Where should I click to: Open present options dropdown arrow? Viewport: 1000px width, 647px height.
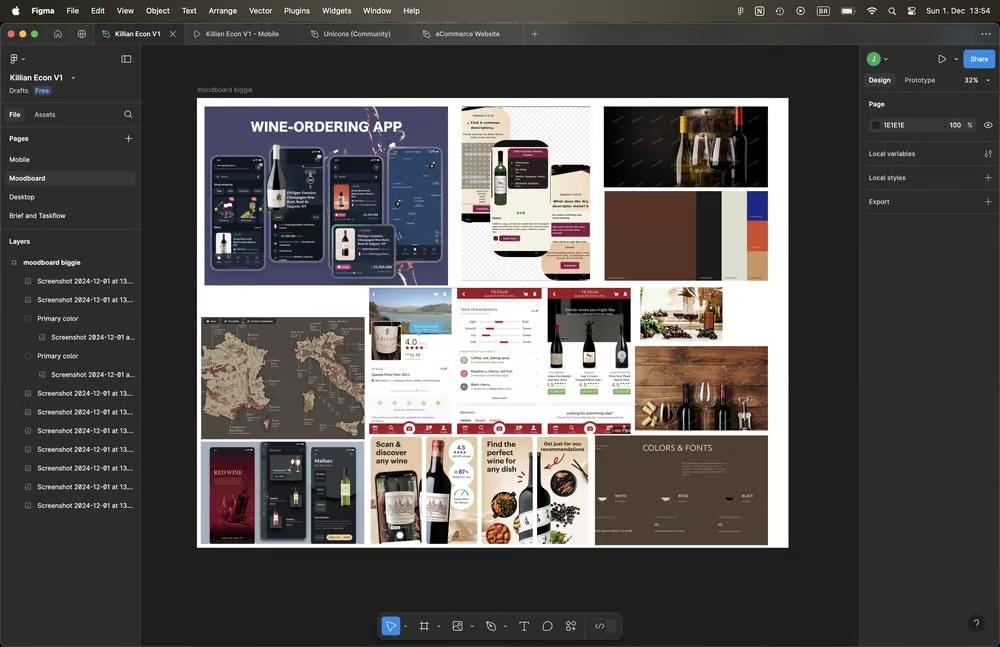[x=956, y=59]
